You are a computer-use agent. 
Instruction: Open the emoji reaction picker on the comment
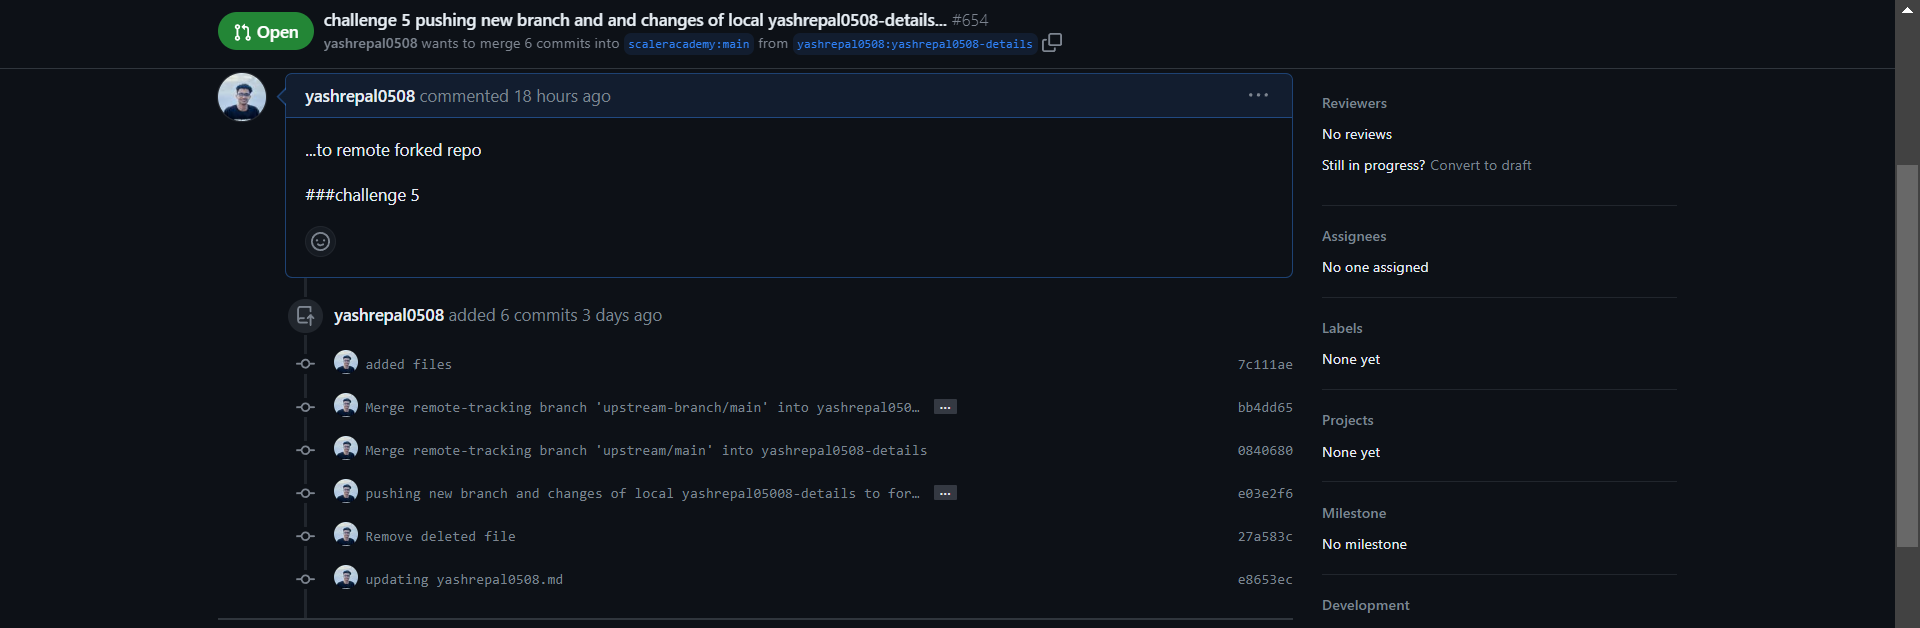(320, 241)
